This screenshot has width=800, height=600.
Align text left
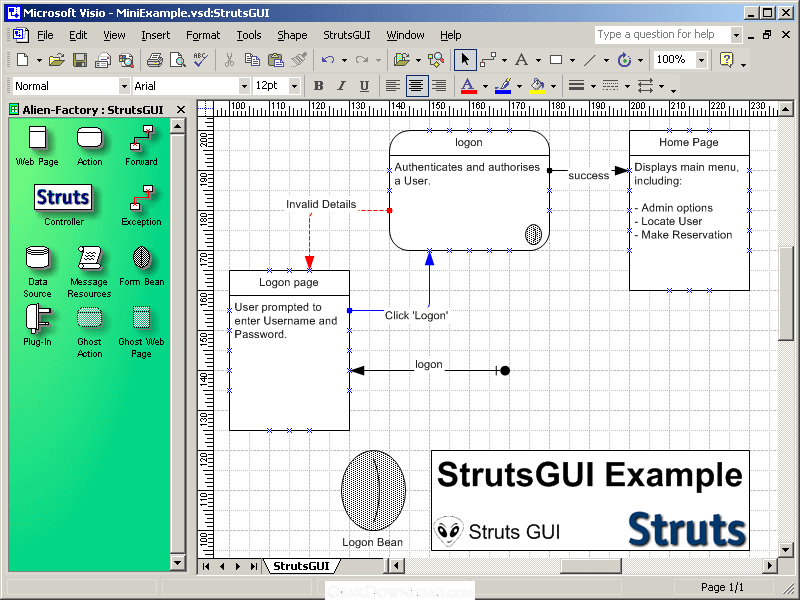coord(392,86)
